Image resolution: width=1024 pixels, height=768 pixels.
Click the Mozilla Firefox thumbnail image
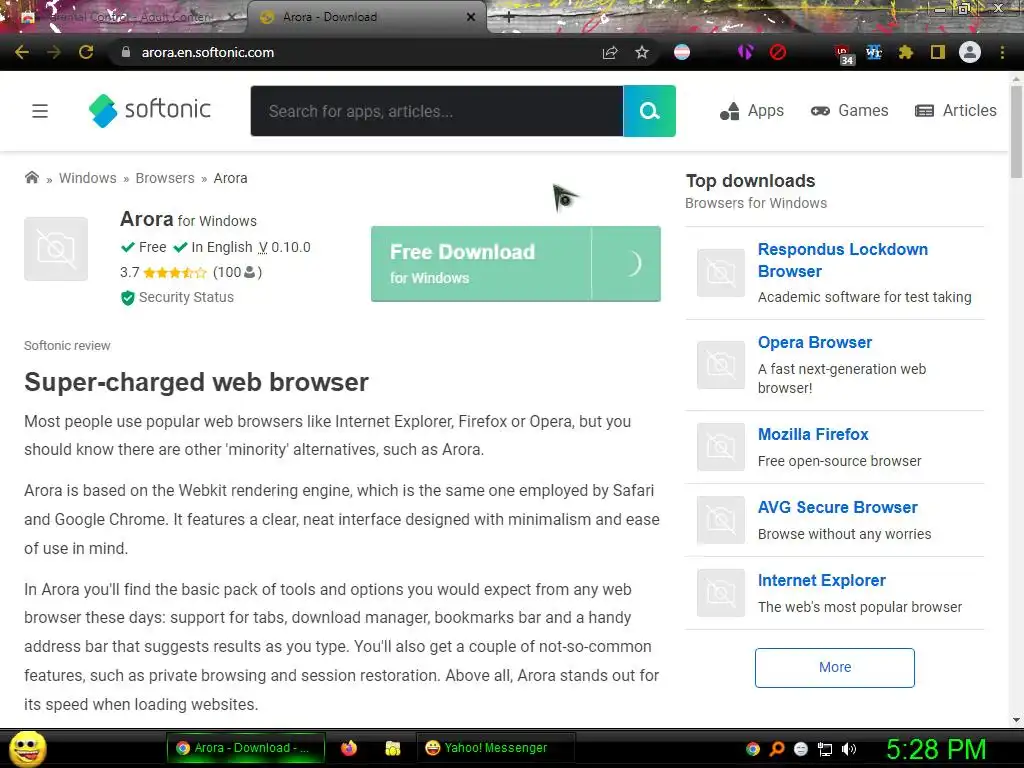click(x=720, y=447)
